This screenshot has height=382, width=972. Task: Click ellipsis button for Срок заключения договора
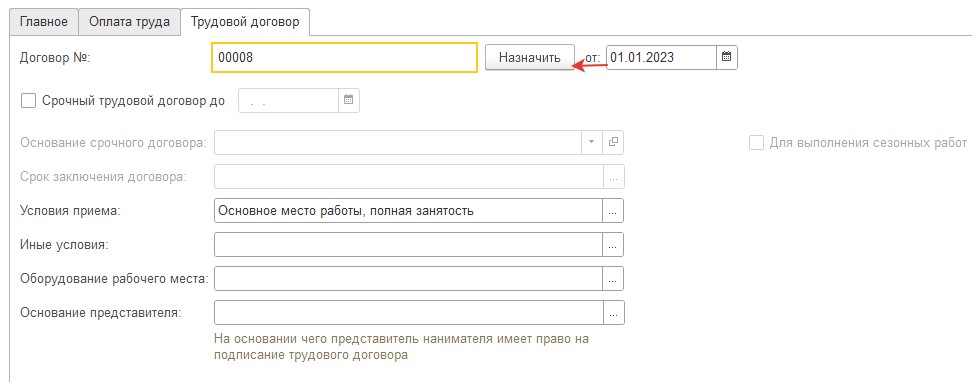click(613, 177)
